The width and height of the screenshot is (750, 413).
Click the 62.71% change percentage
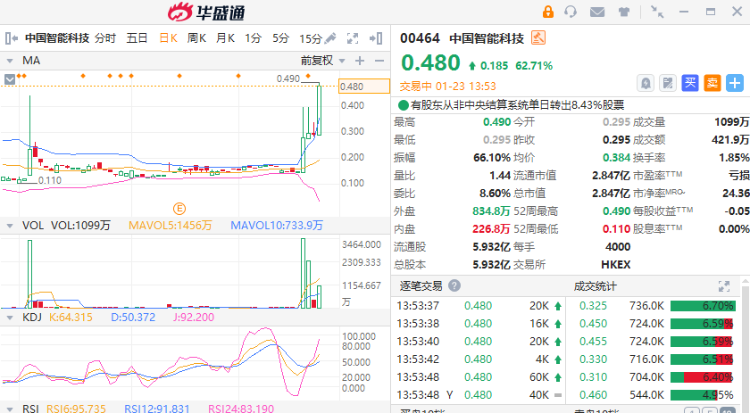534,66
